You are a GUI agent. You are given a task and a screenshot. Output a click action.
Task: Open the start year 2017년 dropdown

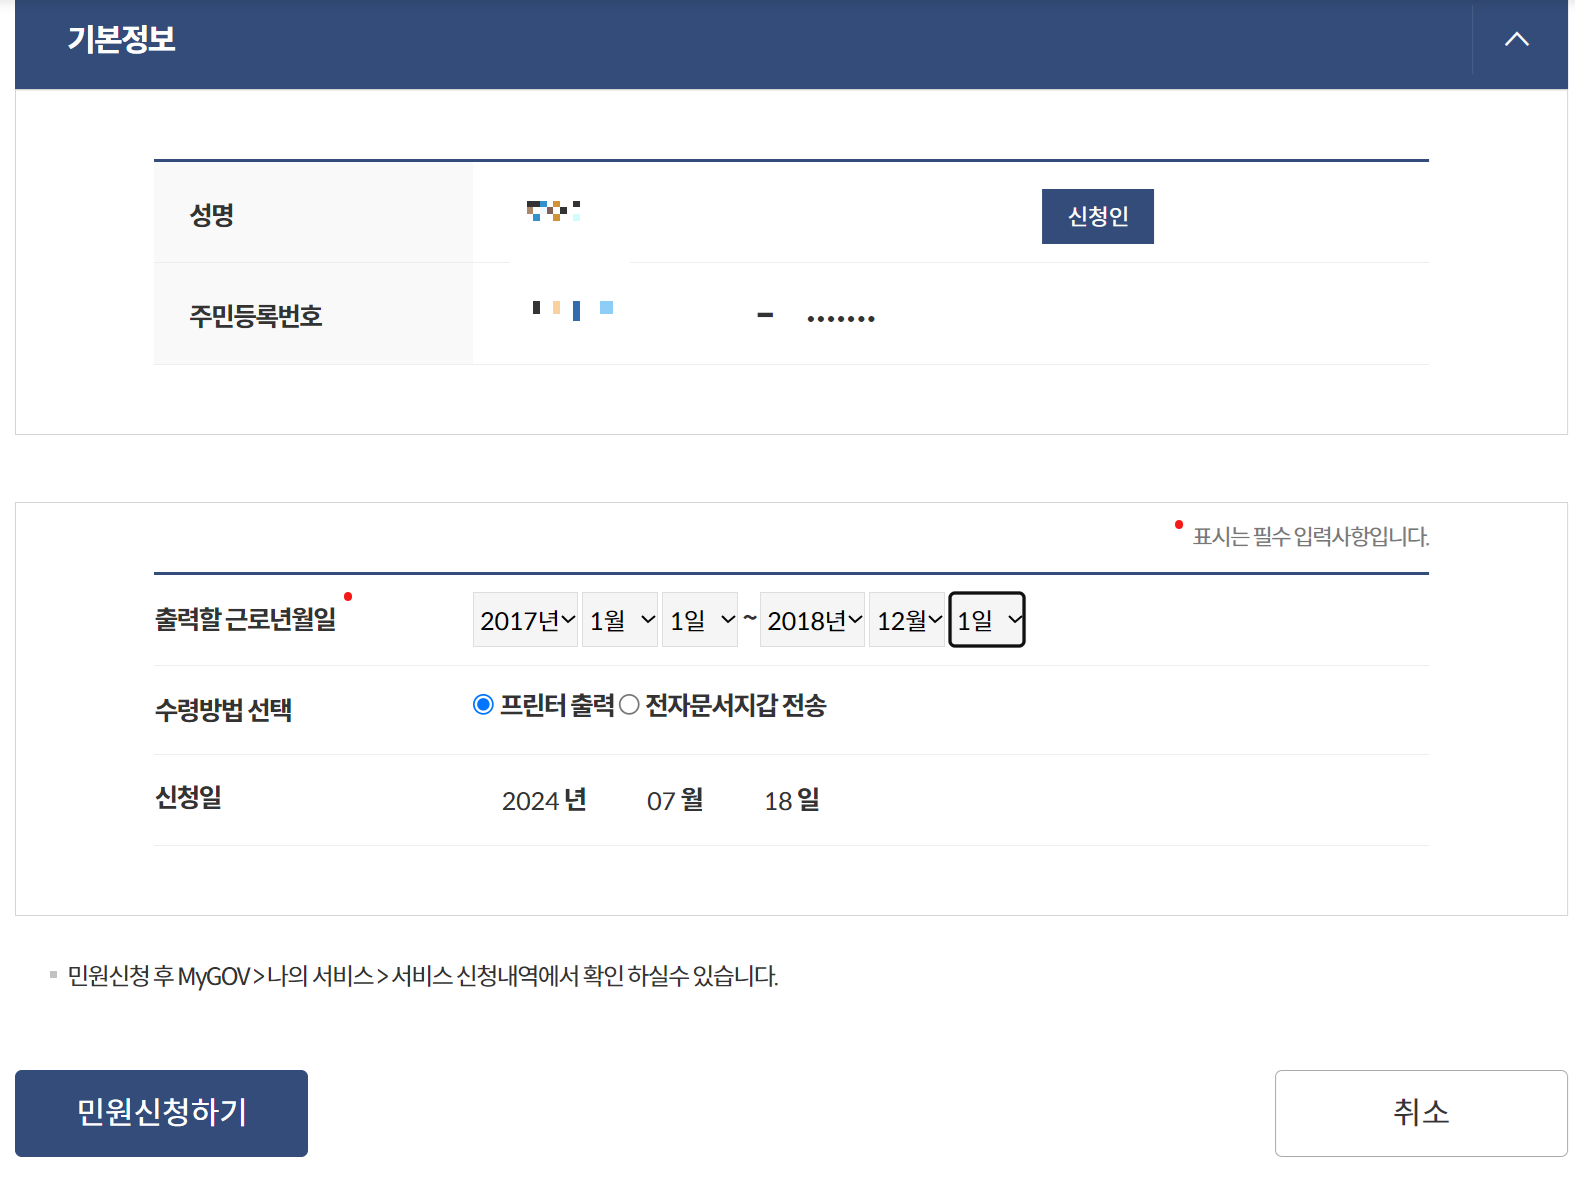point(525,620)
